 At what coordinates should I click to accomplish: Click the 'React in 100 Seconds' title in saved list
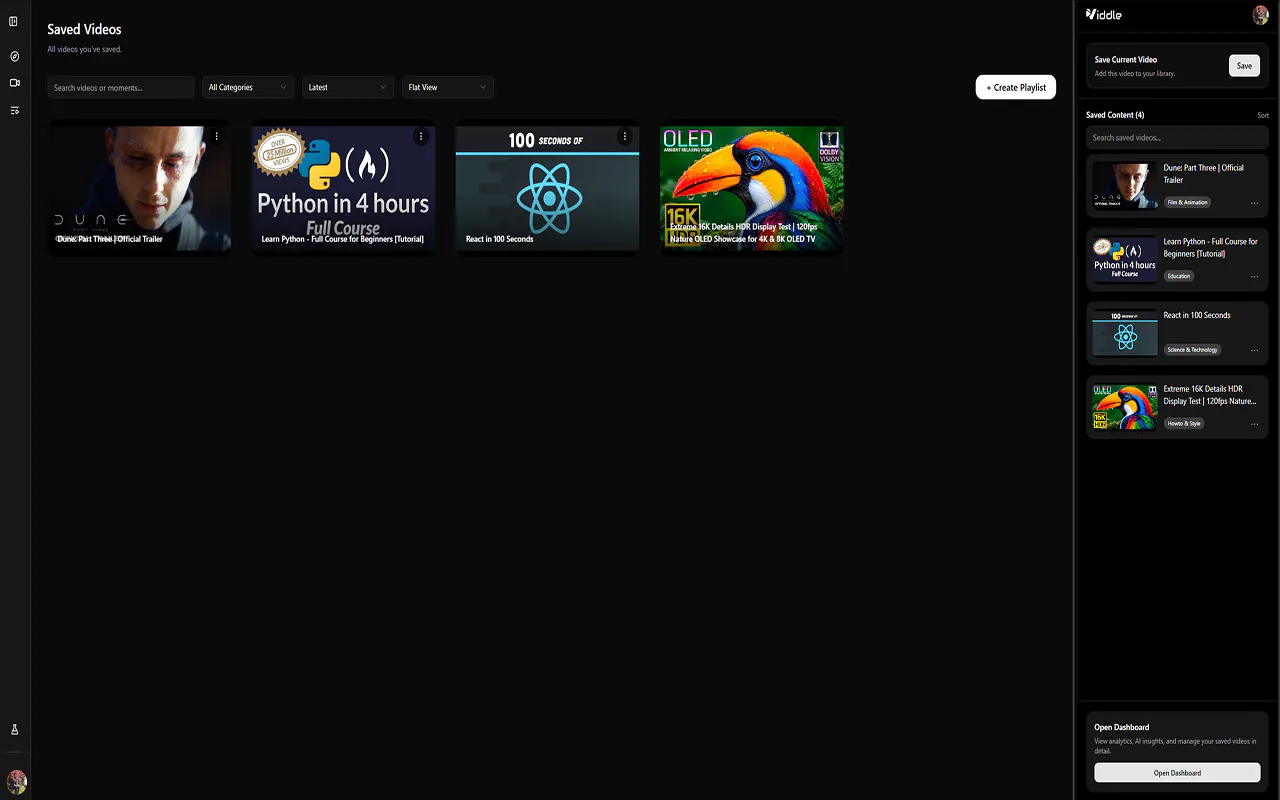tap(1197, 315)
